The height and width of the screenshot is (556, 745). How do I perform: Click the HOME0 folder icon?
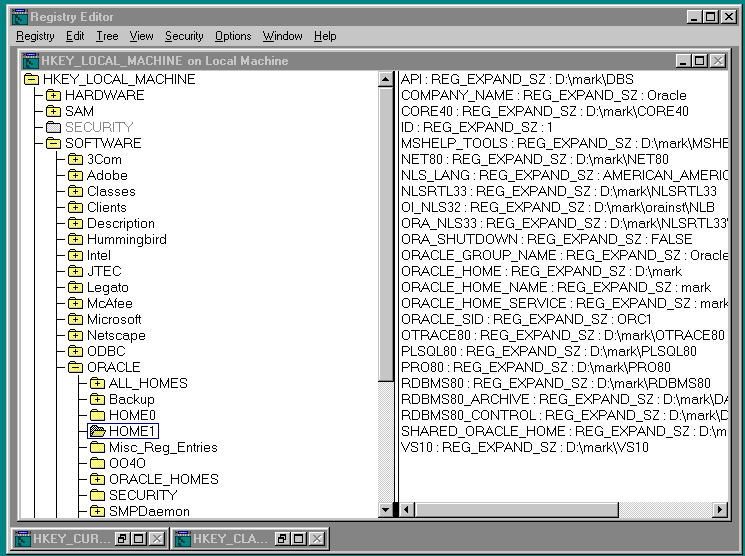(97, 415)
